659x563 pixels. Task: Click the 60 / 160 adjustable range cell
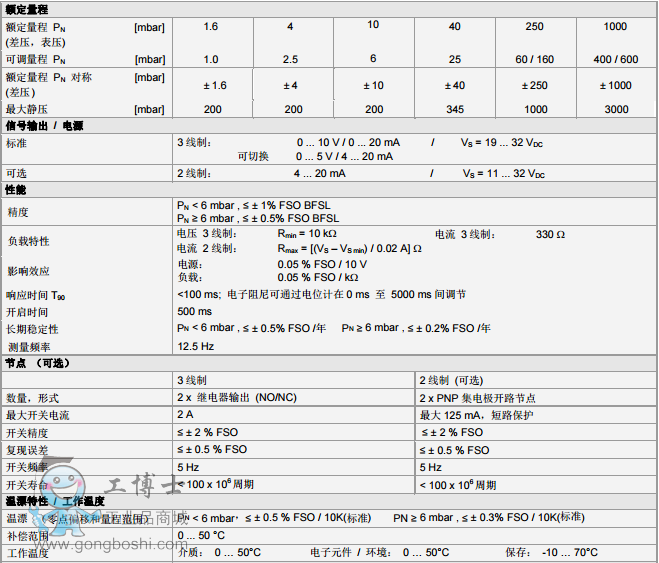pos(535,60)
